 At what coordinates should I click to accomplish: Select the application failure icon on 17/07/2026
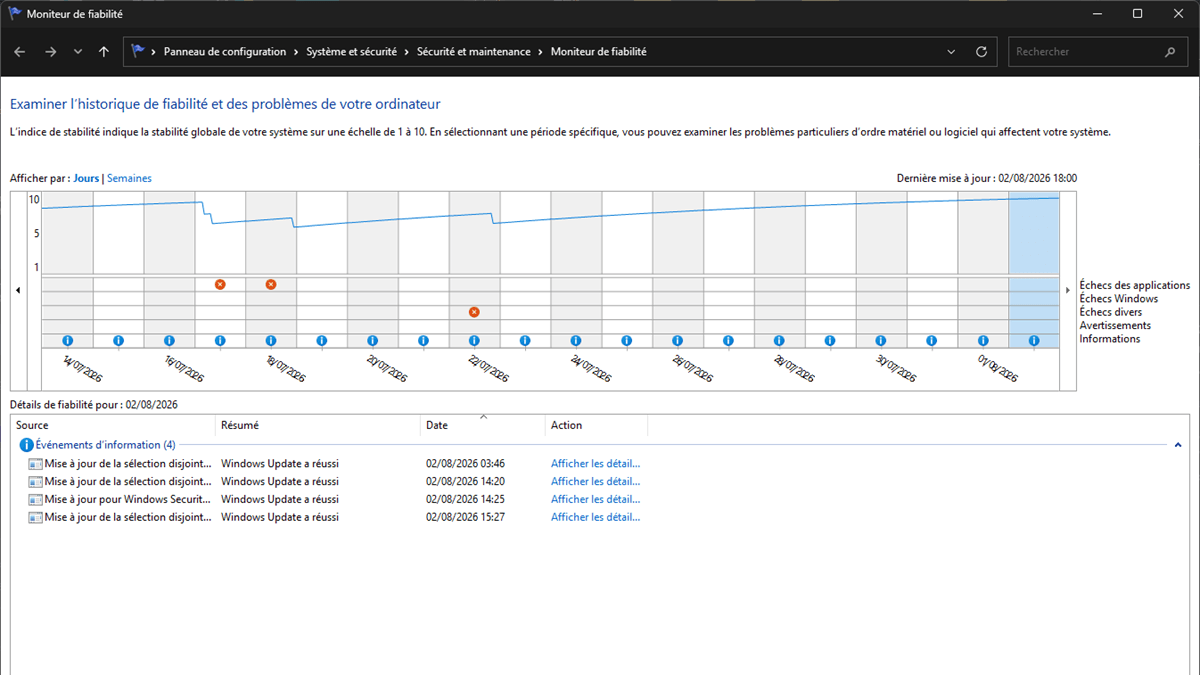(220, 285)
